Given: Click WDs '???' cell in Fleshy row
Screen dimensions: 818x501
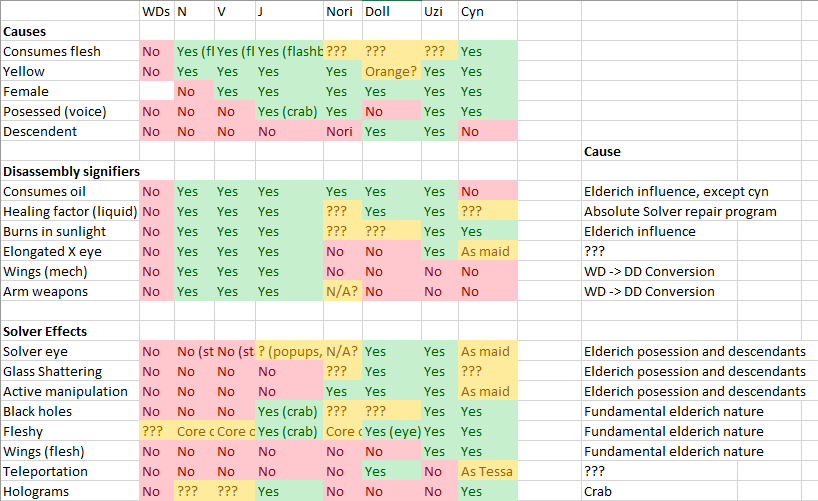Looking at the screenshot, I should click(157, 432).
